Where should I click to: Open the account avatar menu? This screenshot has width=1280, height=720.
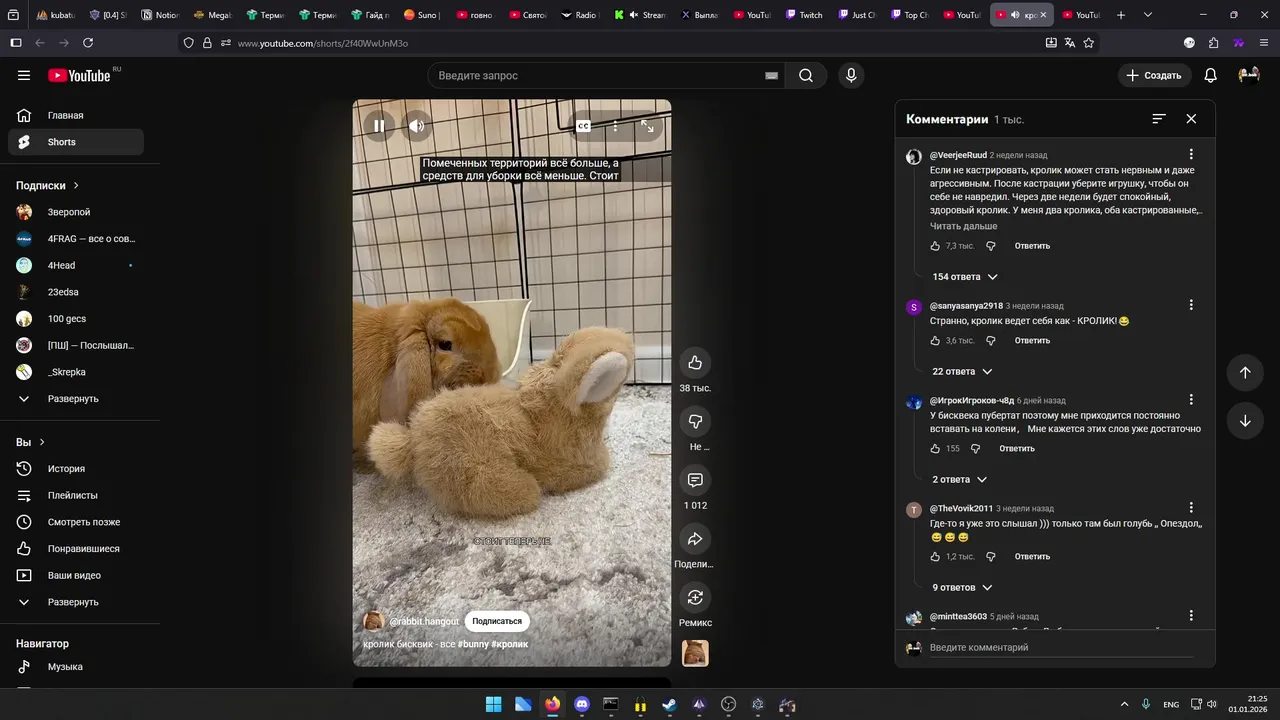point(1249,75)
